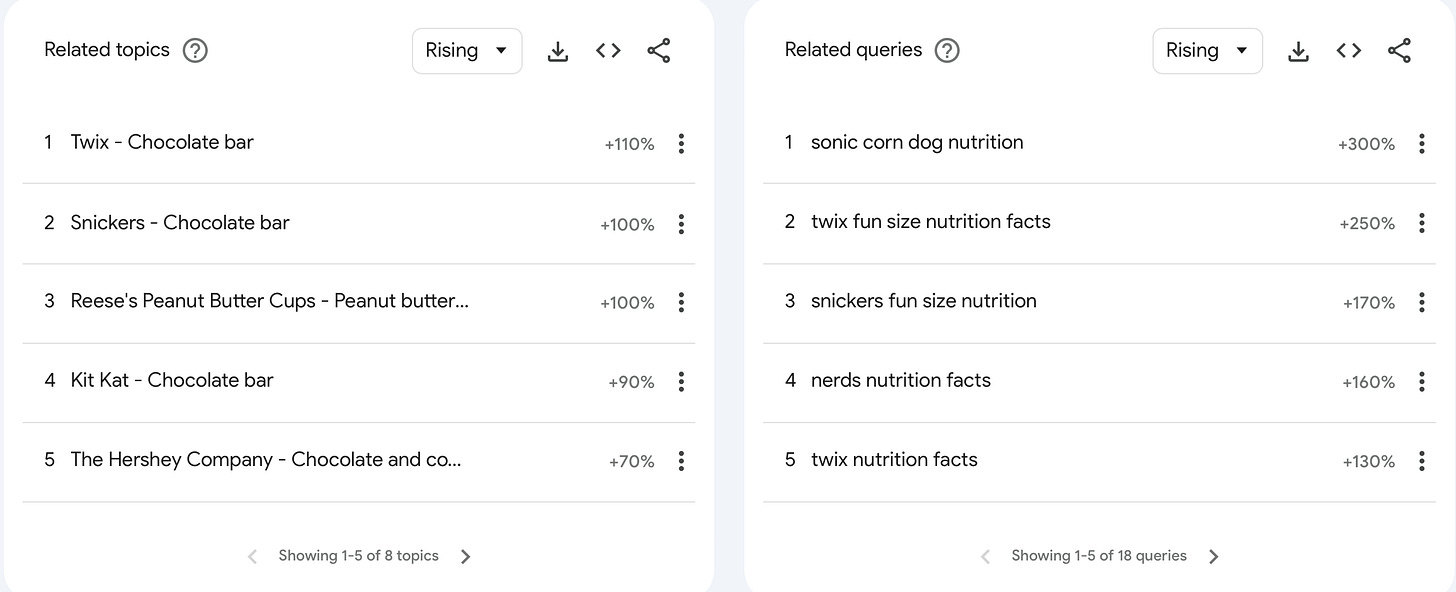Open help tooltip for Related queries
This screenshot has height=592, width=1456.
pos(946,51)
